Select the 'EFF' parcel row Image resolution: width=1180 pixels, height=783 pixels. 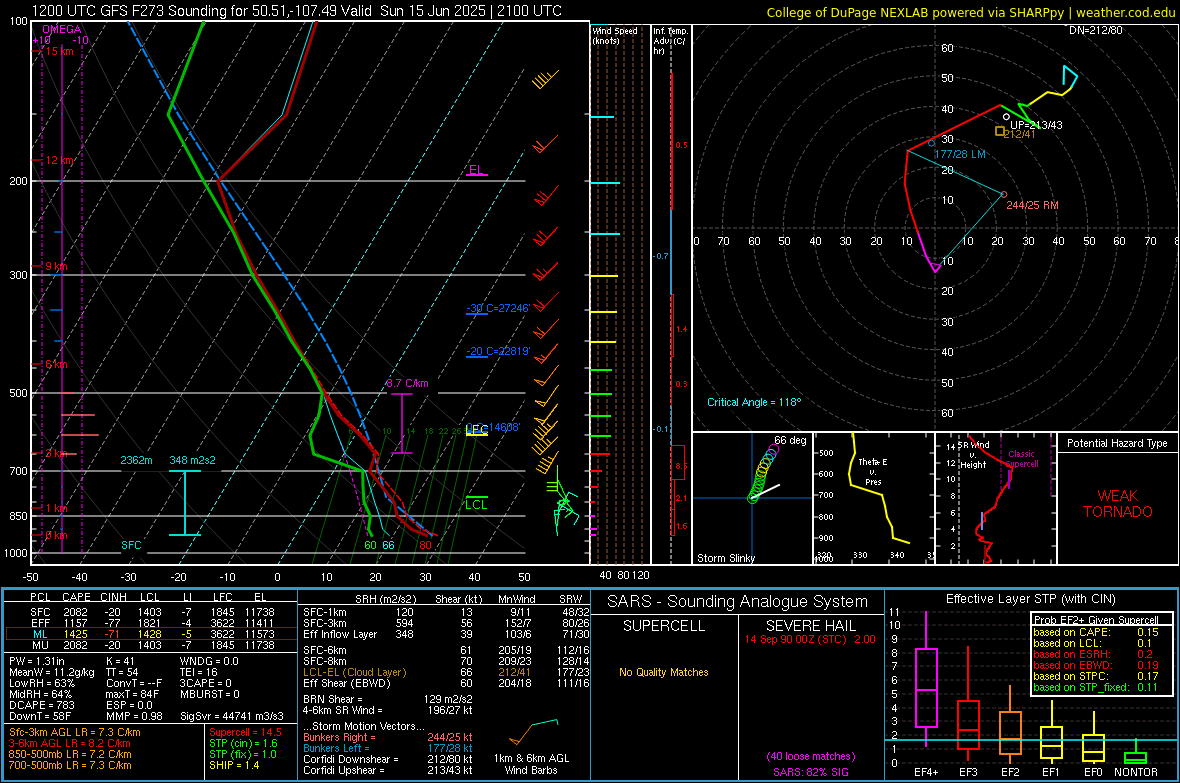coord(151,623)
